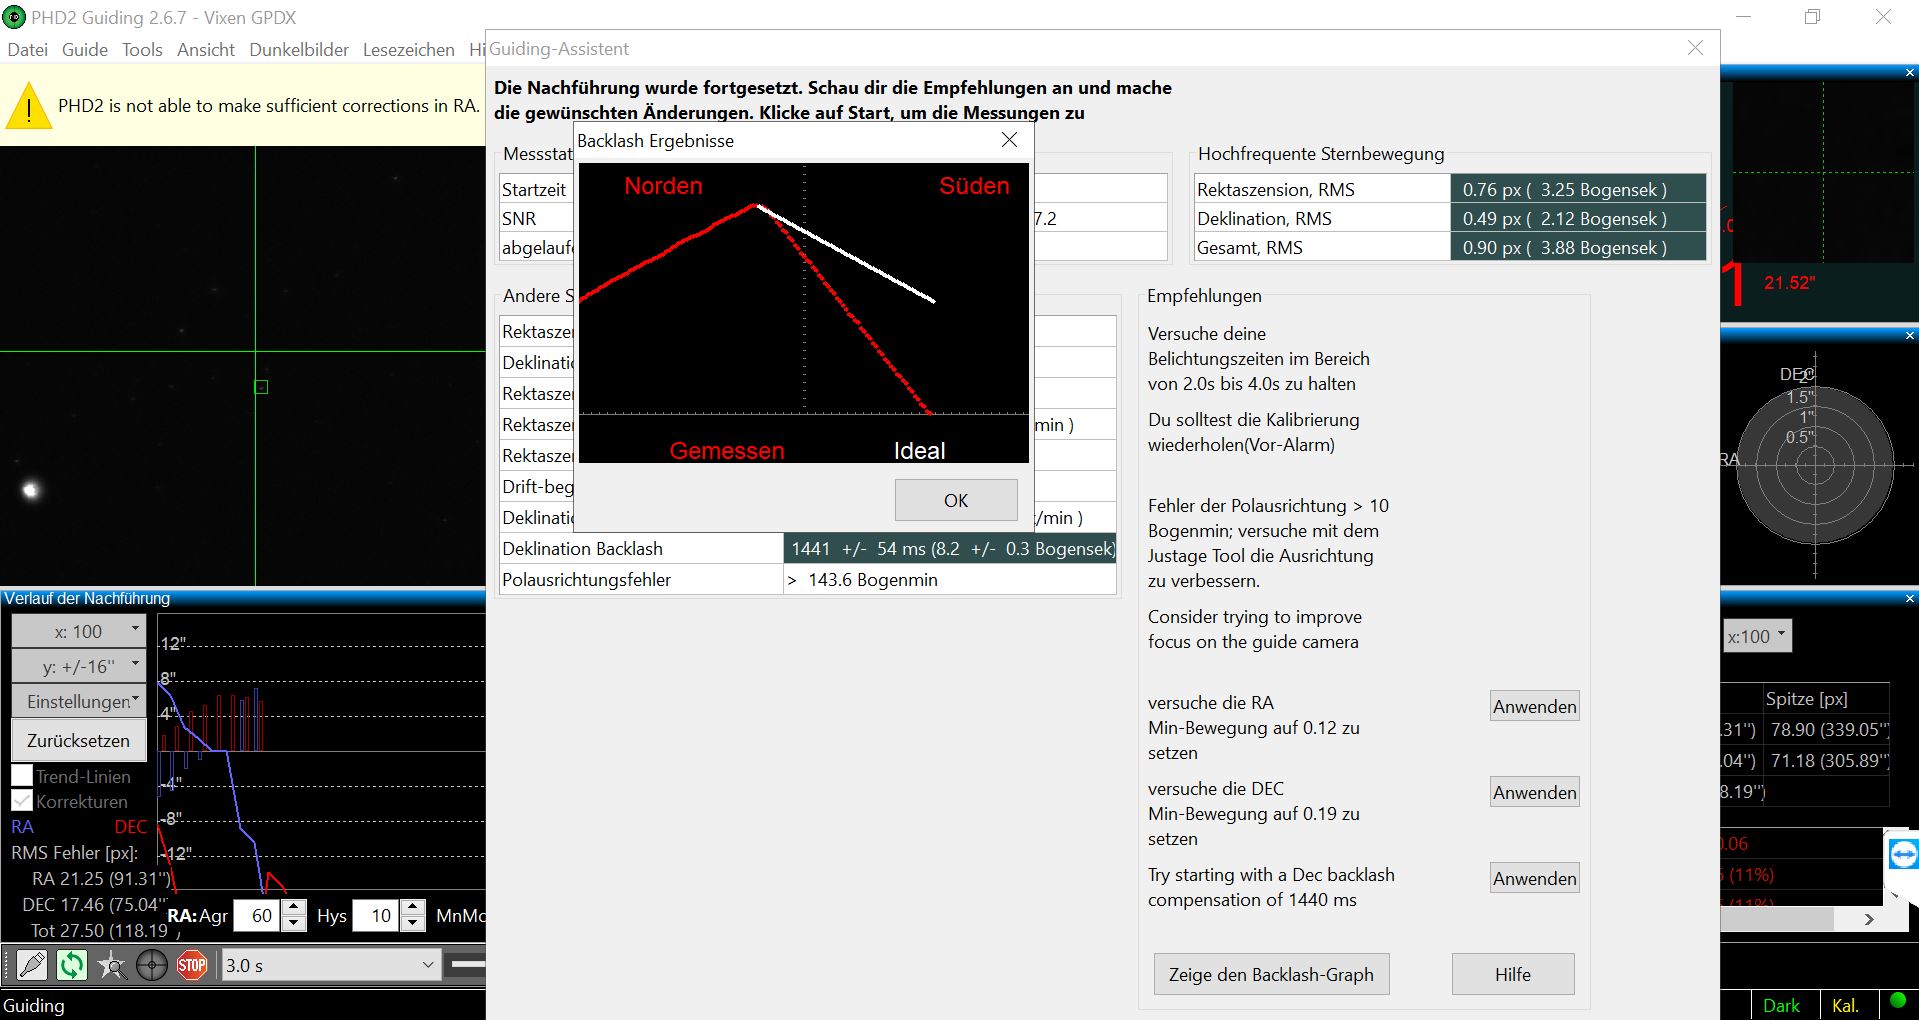Close the Guiding-Assistent window
This screenshot has width=1919, height=1020.
point(1695,48)
